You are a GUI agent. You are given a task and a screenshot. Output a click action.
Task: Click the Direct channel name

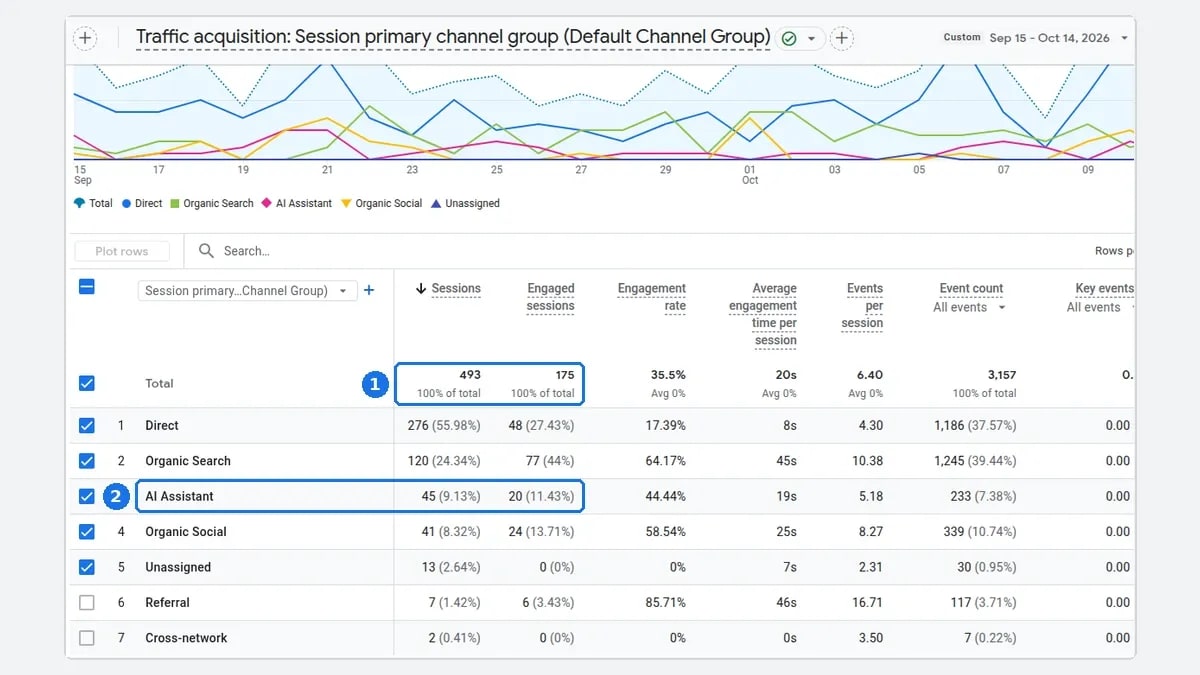162,425
